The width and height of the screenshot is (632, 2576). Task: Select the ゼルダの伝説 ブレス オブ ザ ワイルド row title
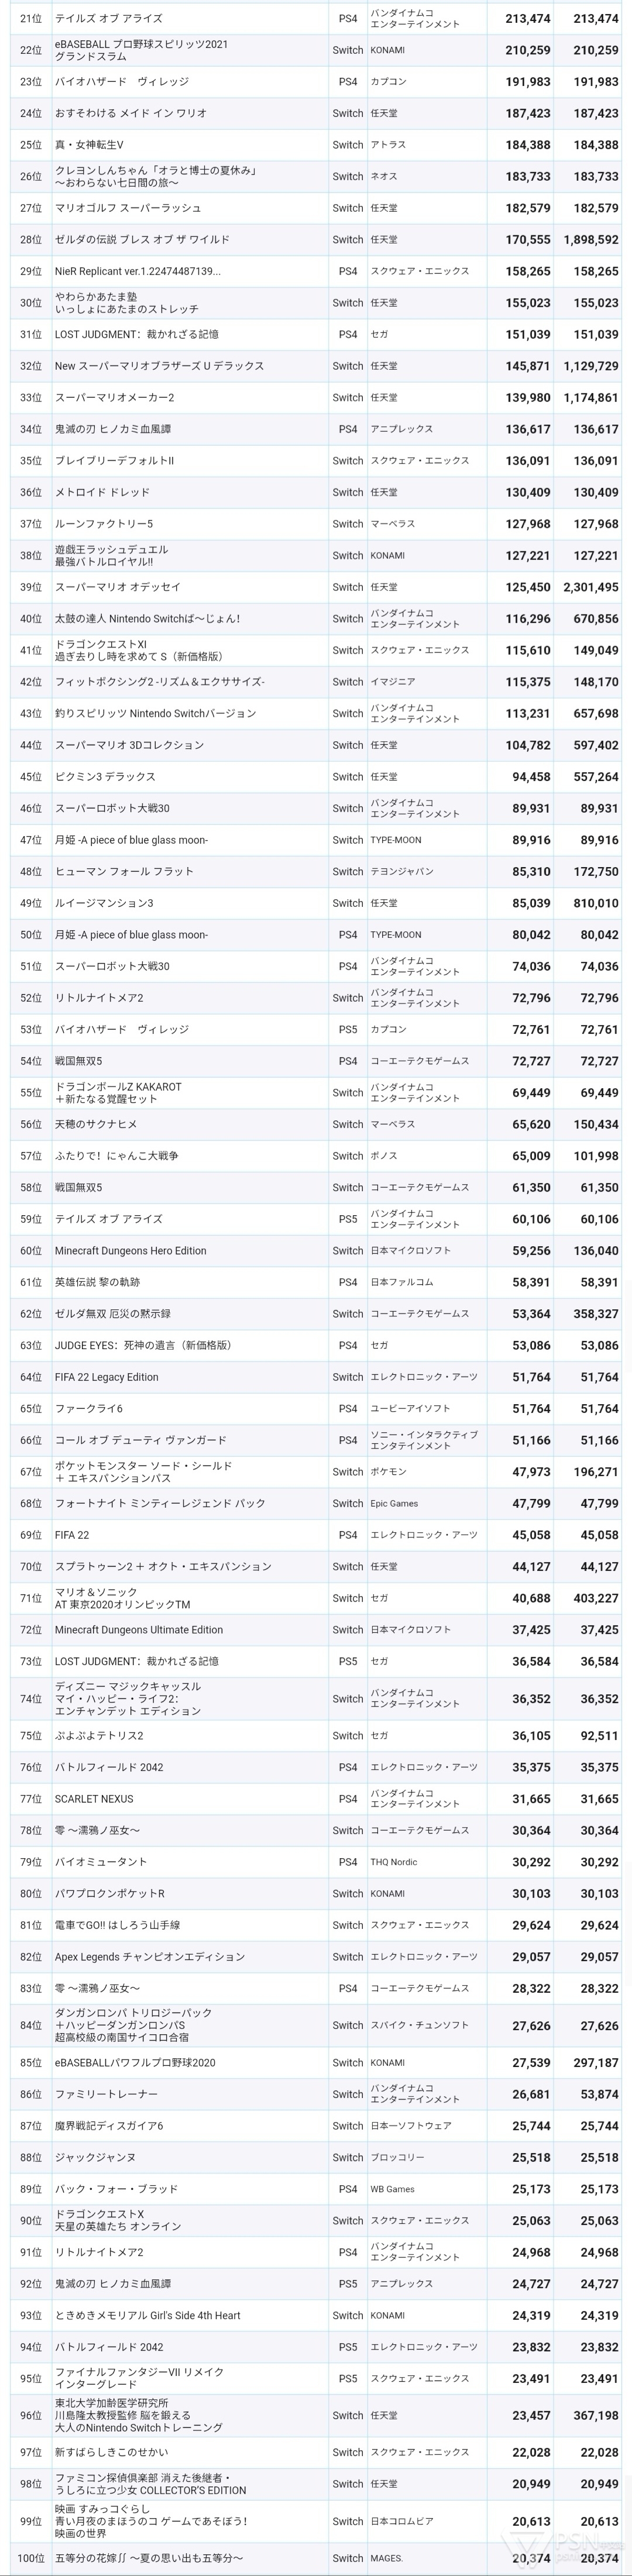142,240
